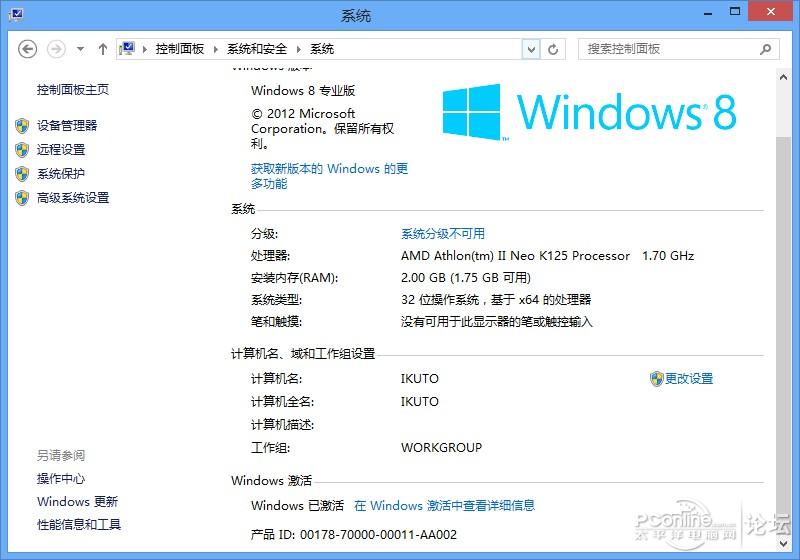Viewport: 800px width, 560px height.
Task: Click IKUTO beside 计算机全名
Action: 419,402
